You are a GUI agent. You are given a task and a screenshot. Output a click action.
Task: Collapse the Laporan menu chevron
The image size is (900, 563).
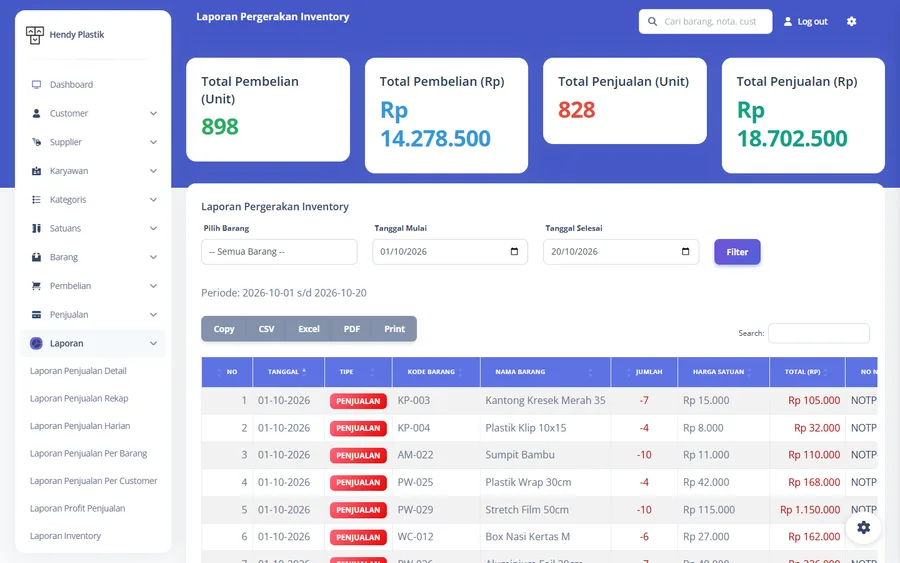coord(153,343)
